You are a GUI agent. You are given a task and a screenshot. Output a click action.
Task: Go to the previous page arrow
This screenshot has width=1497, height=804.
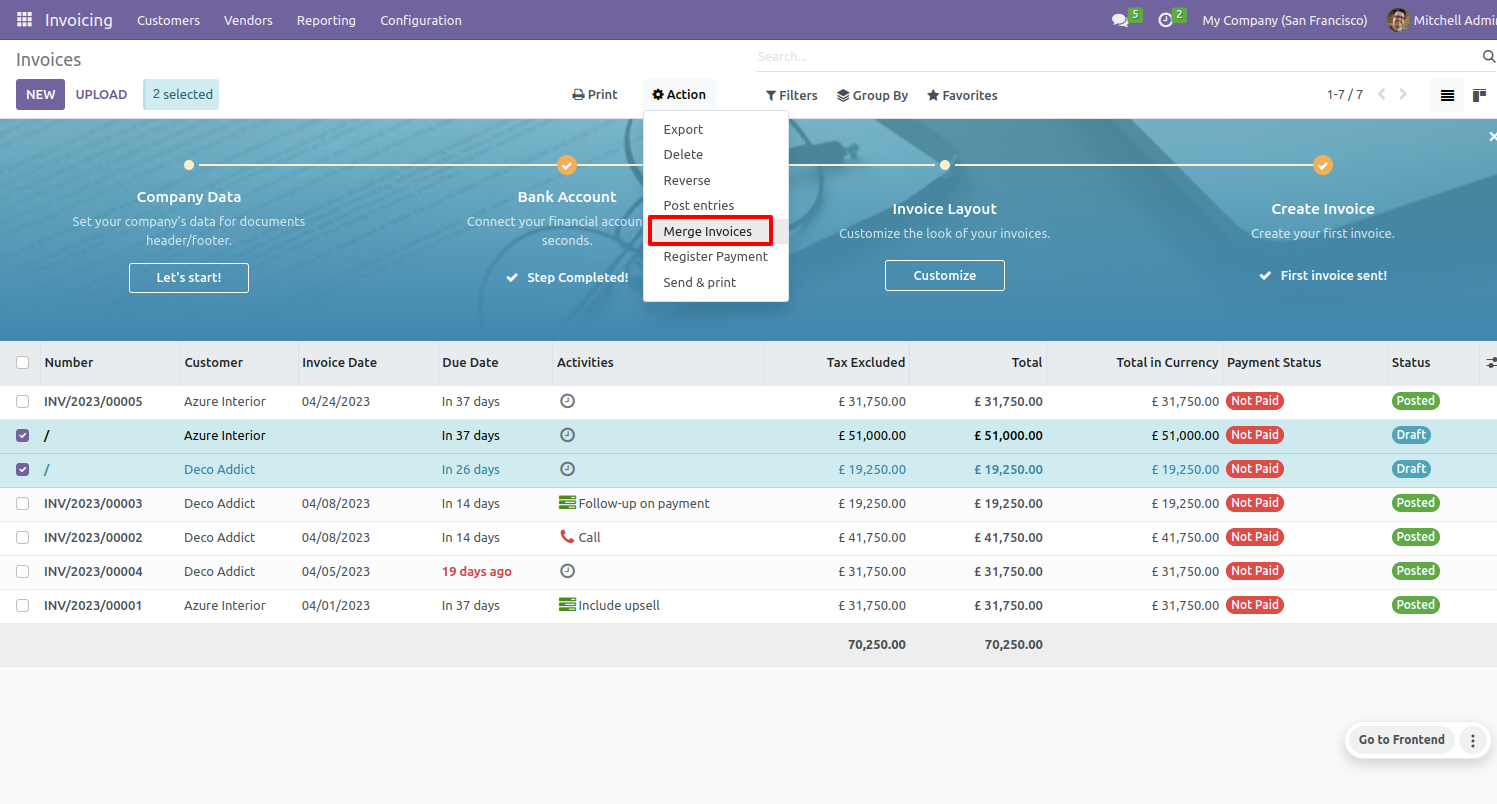(x=1382, y=95)
